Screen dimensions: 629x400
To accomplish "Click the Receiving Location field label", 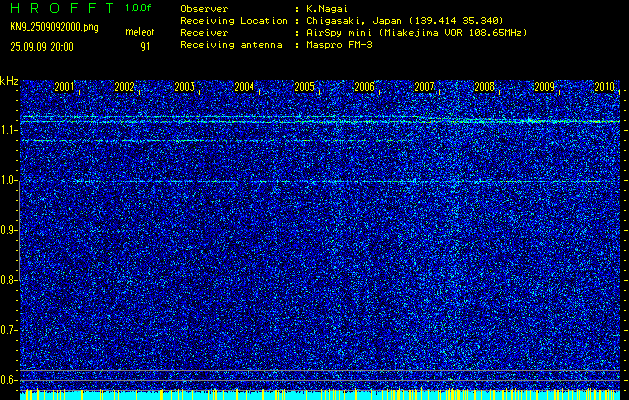I will click(234, 21).
